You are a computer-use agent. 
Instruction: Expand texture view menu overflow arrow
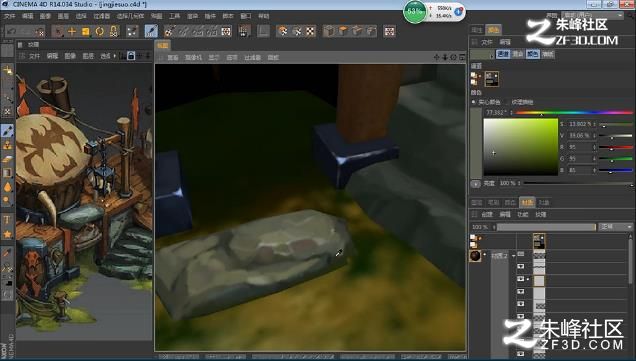click(x=114, y=56)
